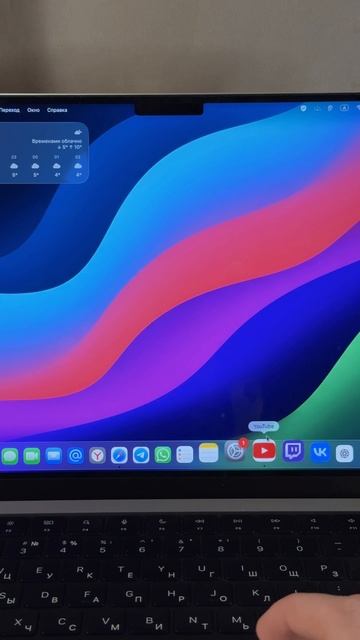This screenshot has width=360, height=640.
Task: Open WhatsApp in the Dock
Action: point(163,455)
